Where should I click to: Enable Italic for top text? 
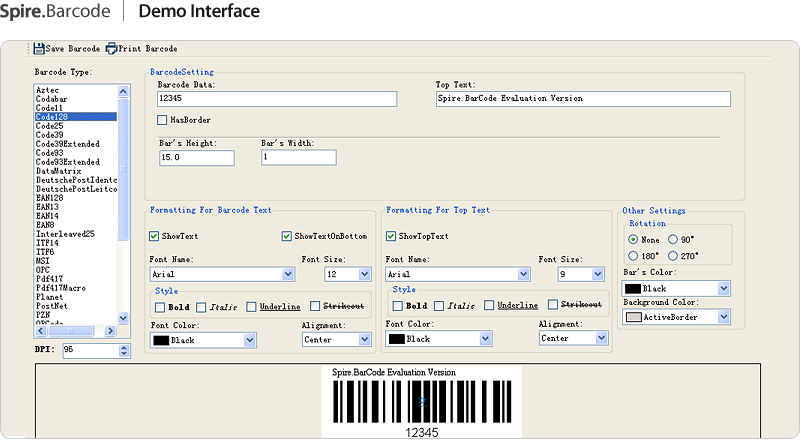click(439, 306)
